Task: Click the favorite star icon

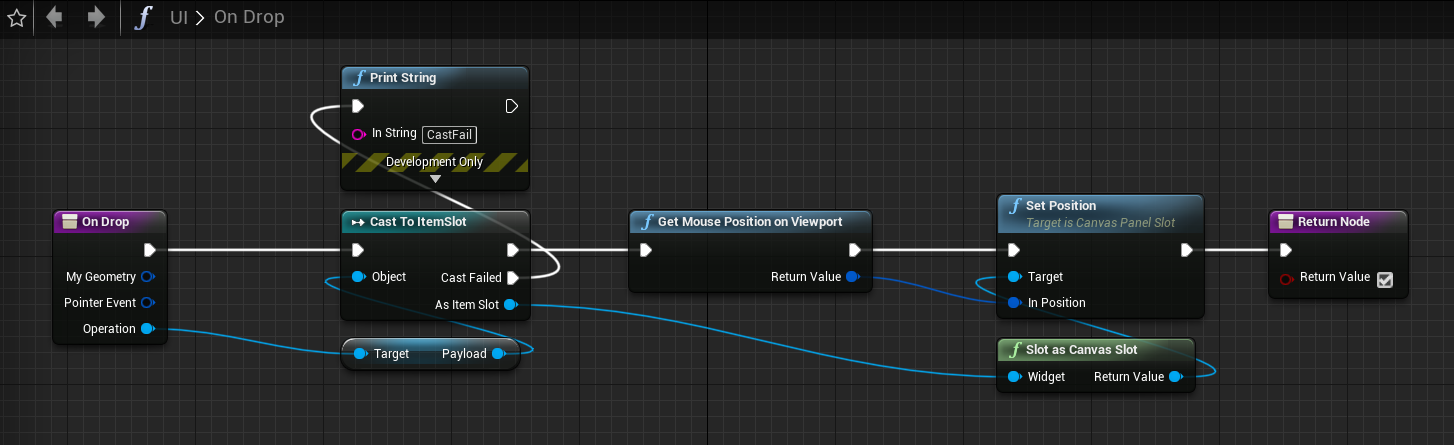Action: pos(16,18)
